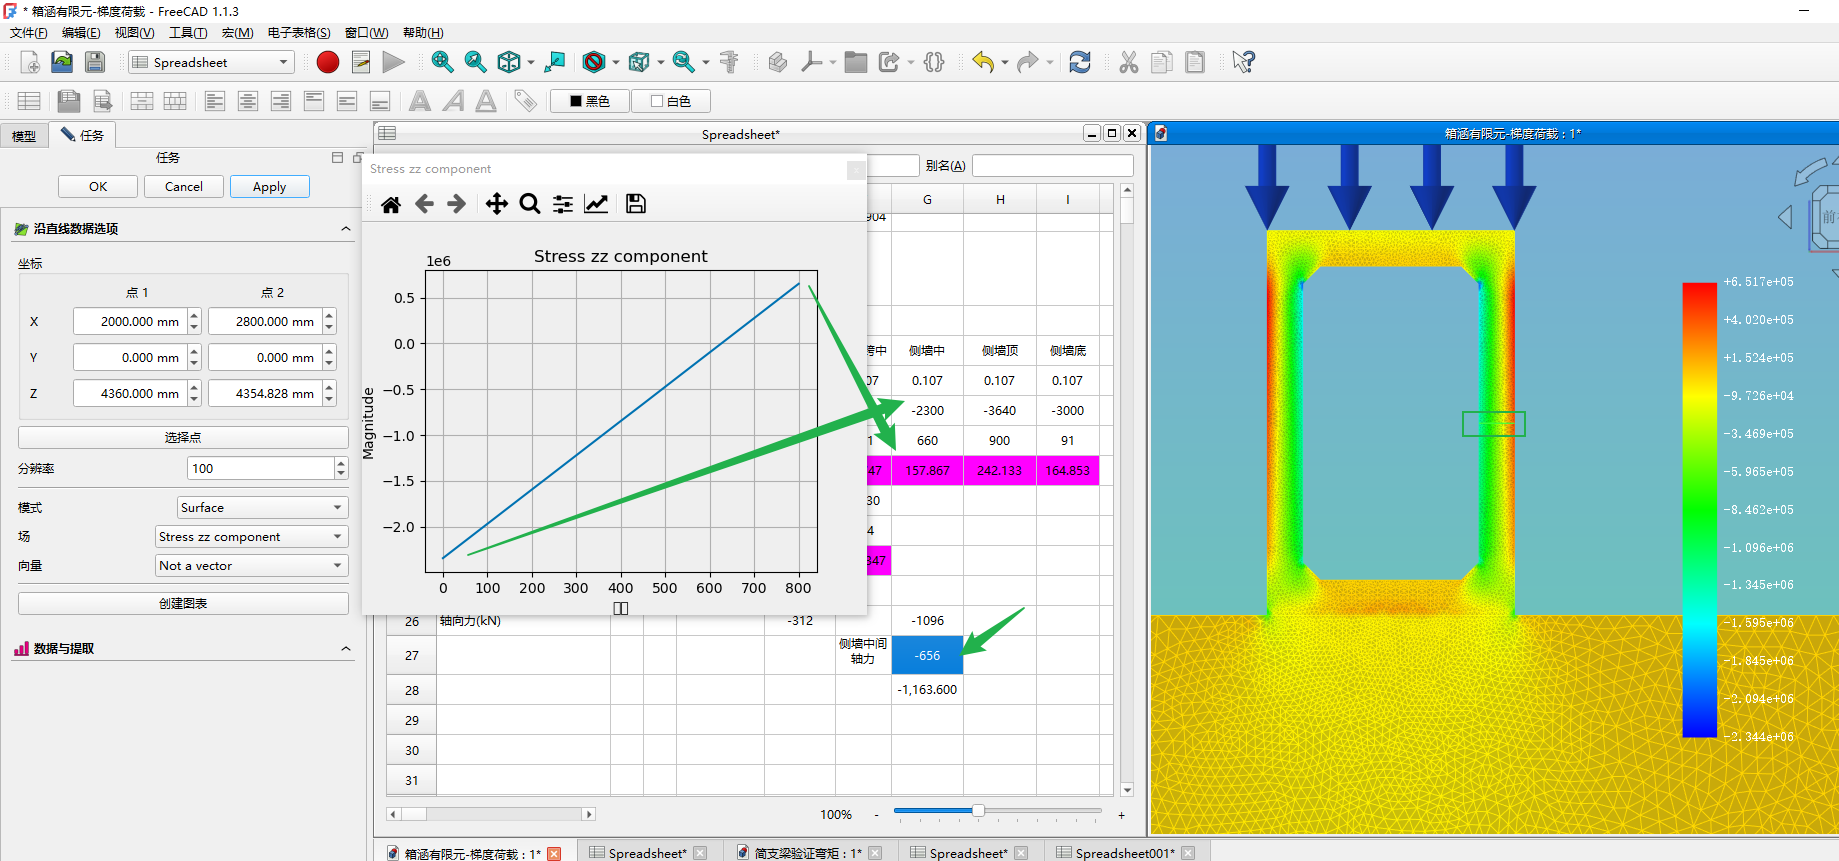Open the undo history dropdown arrow
This screenshot has height=861, width=1839.
click(x=1004, y=63)
